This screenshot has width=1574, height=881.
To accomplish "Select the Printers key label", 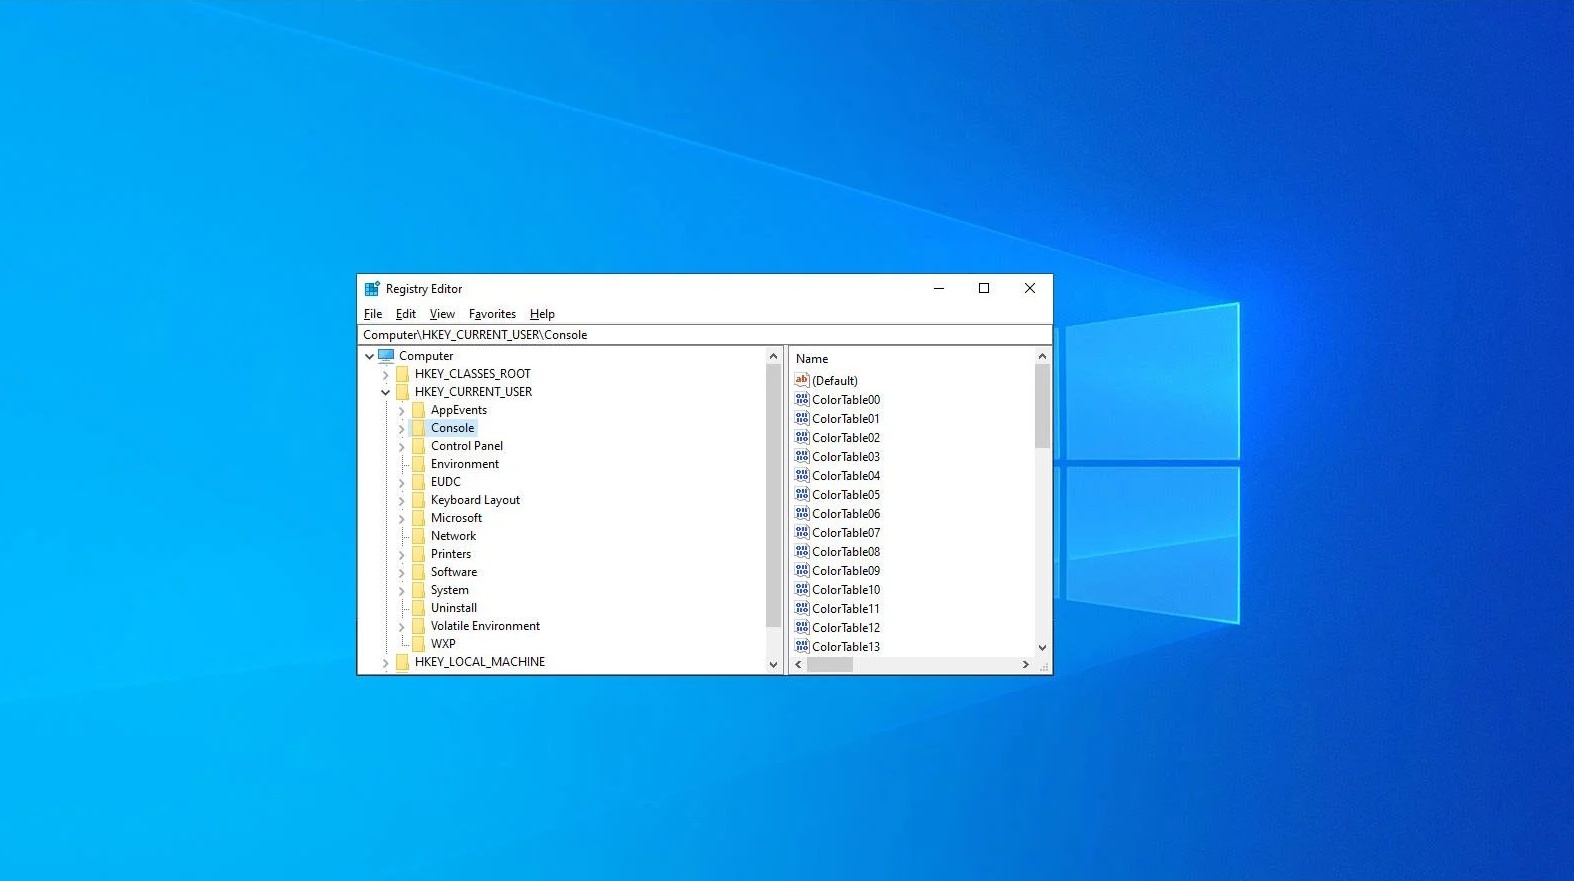I will [451, 554].
